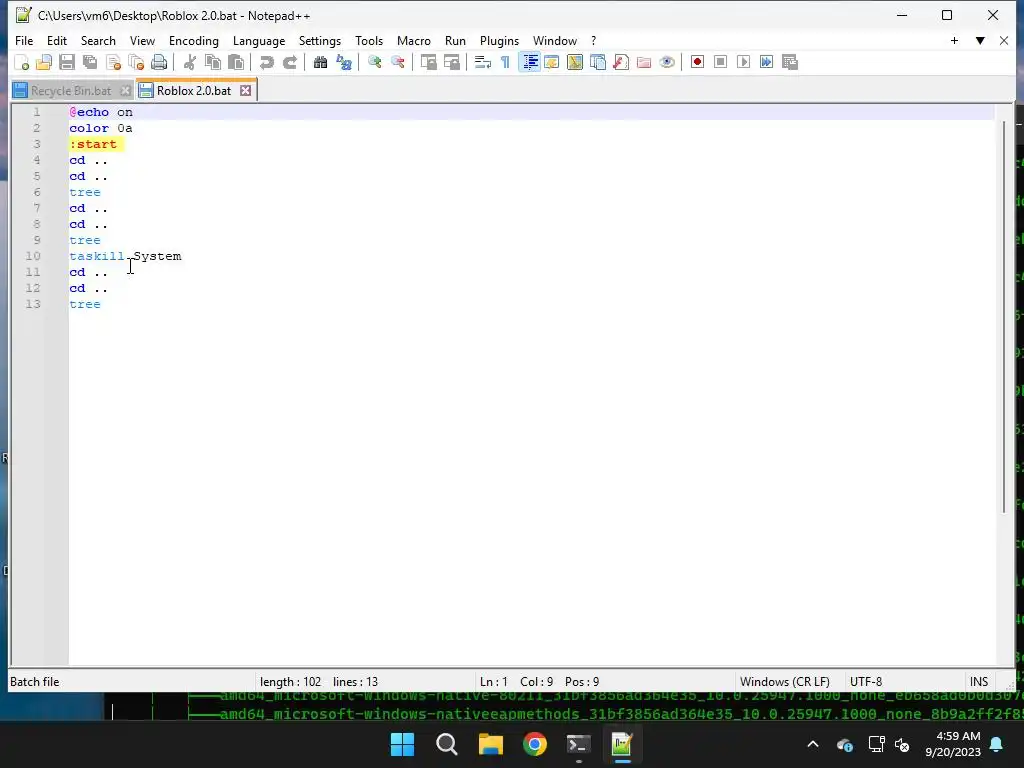Paste clipboard content using the Paste icon

click(x=236, y=62)
